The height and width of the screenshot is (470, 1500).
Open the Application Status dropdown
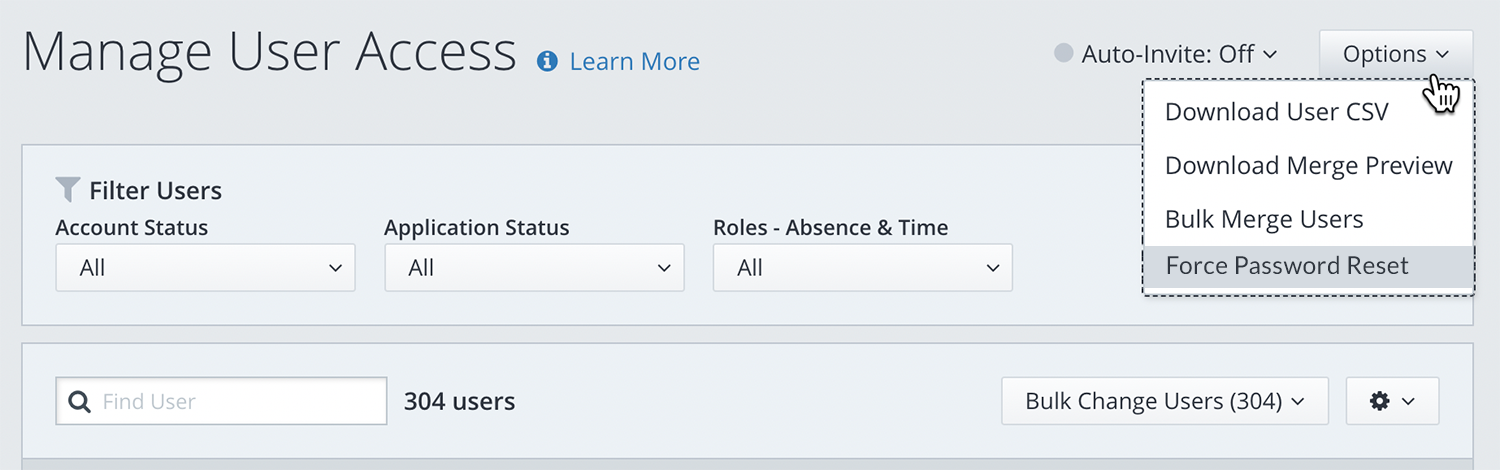coord(534,268)
